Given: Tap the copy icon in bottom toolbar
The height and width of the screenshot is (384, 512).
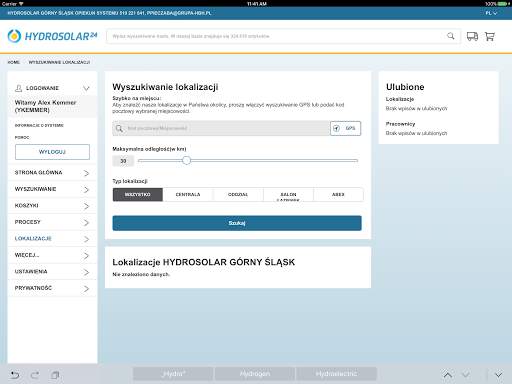Looking at the screenshot, I should 55,375.
